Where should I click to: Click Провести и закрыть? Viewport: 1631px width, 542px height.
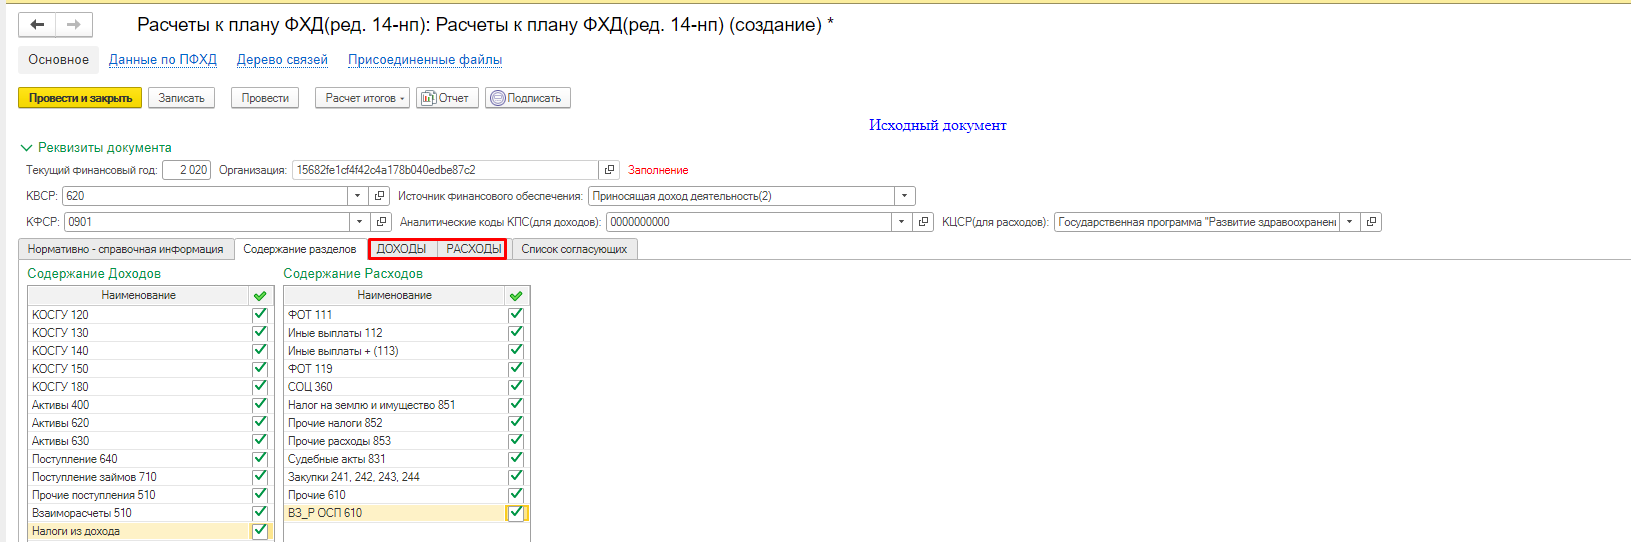pyautogui.click(x=80, y=98)
